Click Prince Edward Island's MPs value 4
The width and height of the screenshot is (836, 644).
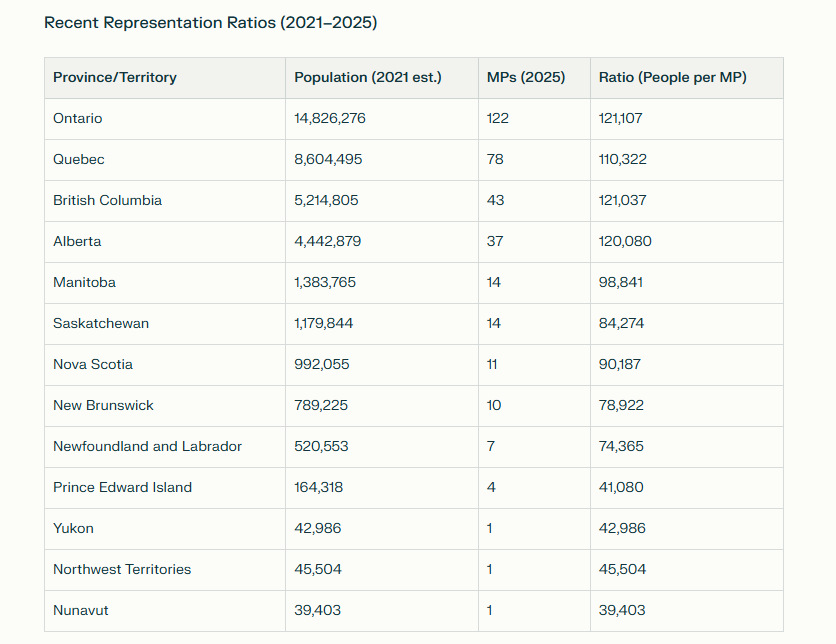[x=491, y=488]
